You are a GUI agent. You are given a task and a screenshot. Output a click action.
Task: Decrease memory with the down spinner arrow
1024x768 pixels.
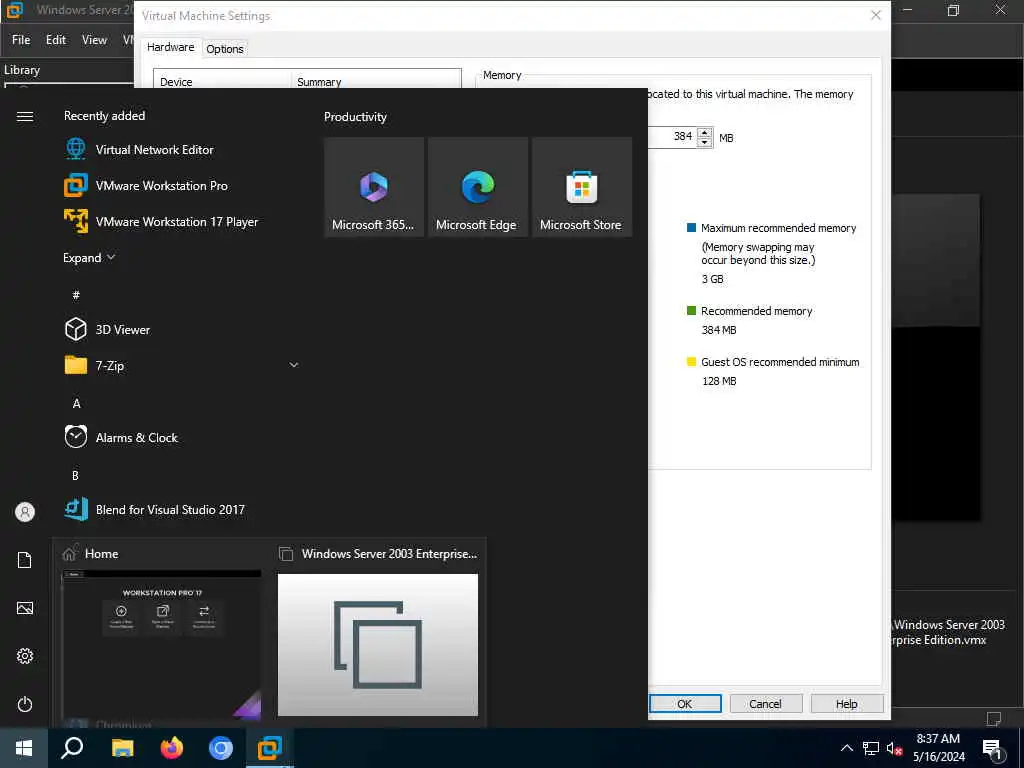click(705, 142)
